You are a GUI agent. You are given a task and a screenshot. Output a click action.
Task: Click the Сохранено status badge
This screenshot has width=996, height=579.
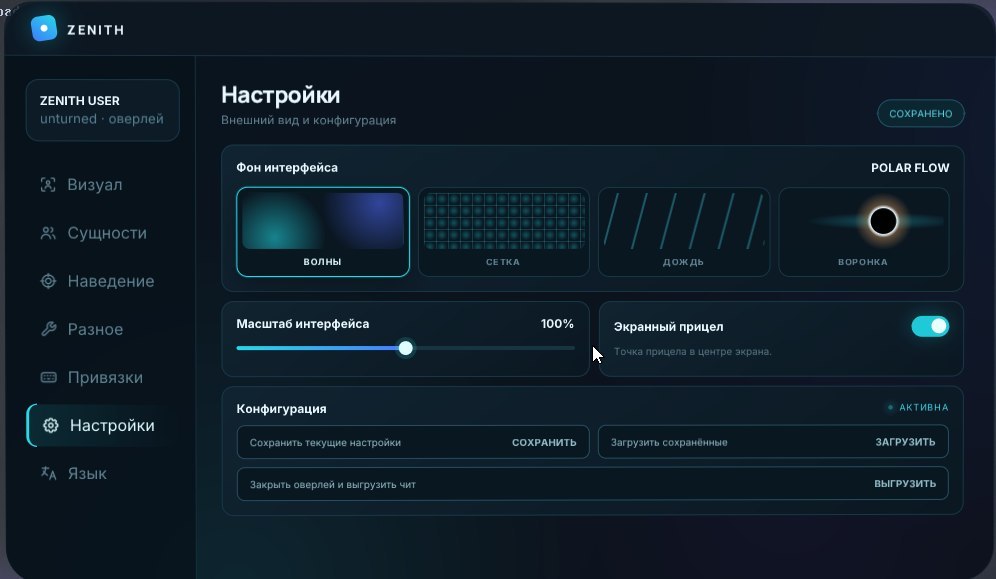[920, 114]
